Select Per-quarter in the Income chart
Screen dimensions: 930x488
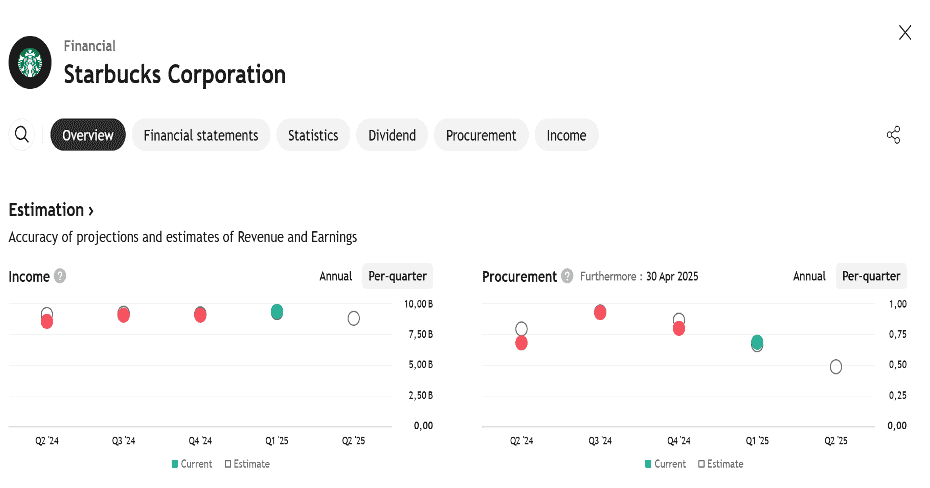(x=397, y=276)
